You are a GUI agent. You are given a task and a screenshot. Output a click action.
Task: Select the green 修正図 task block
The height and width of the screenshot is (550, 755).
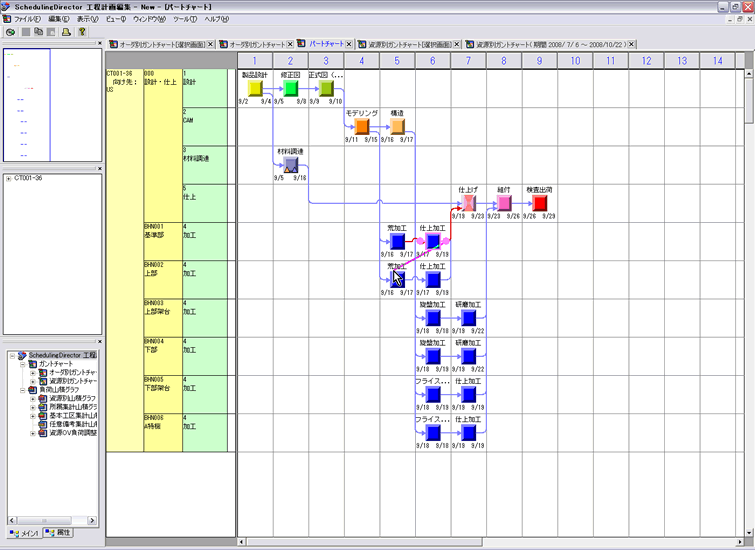point(291,89)
